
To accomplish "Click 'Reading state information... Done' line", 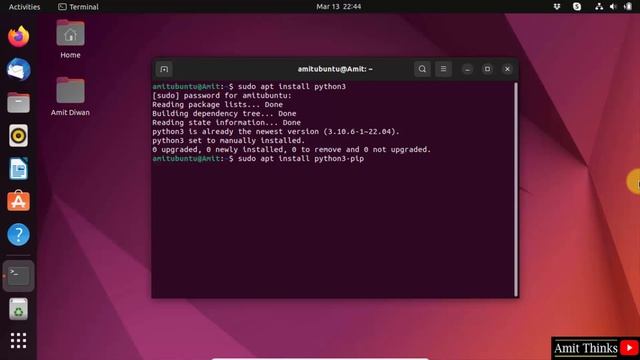I will pos(227,122).
